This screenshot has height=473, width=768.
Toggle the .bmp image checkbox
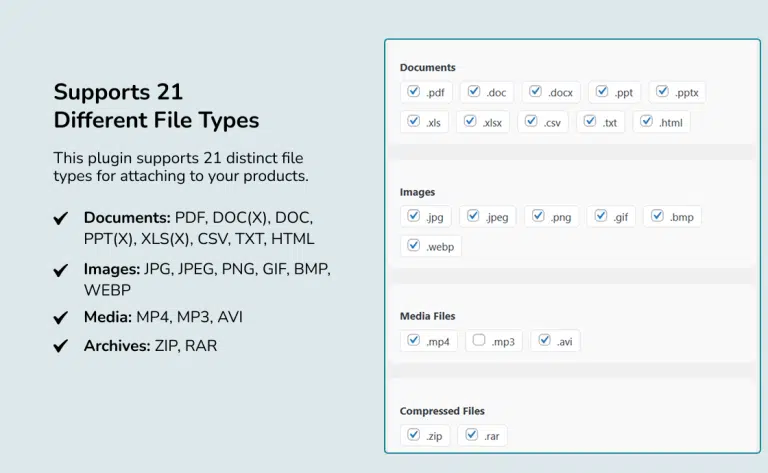pos(657,215)
